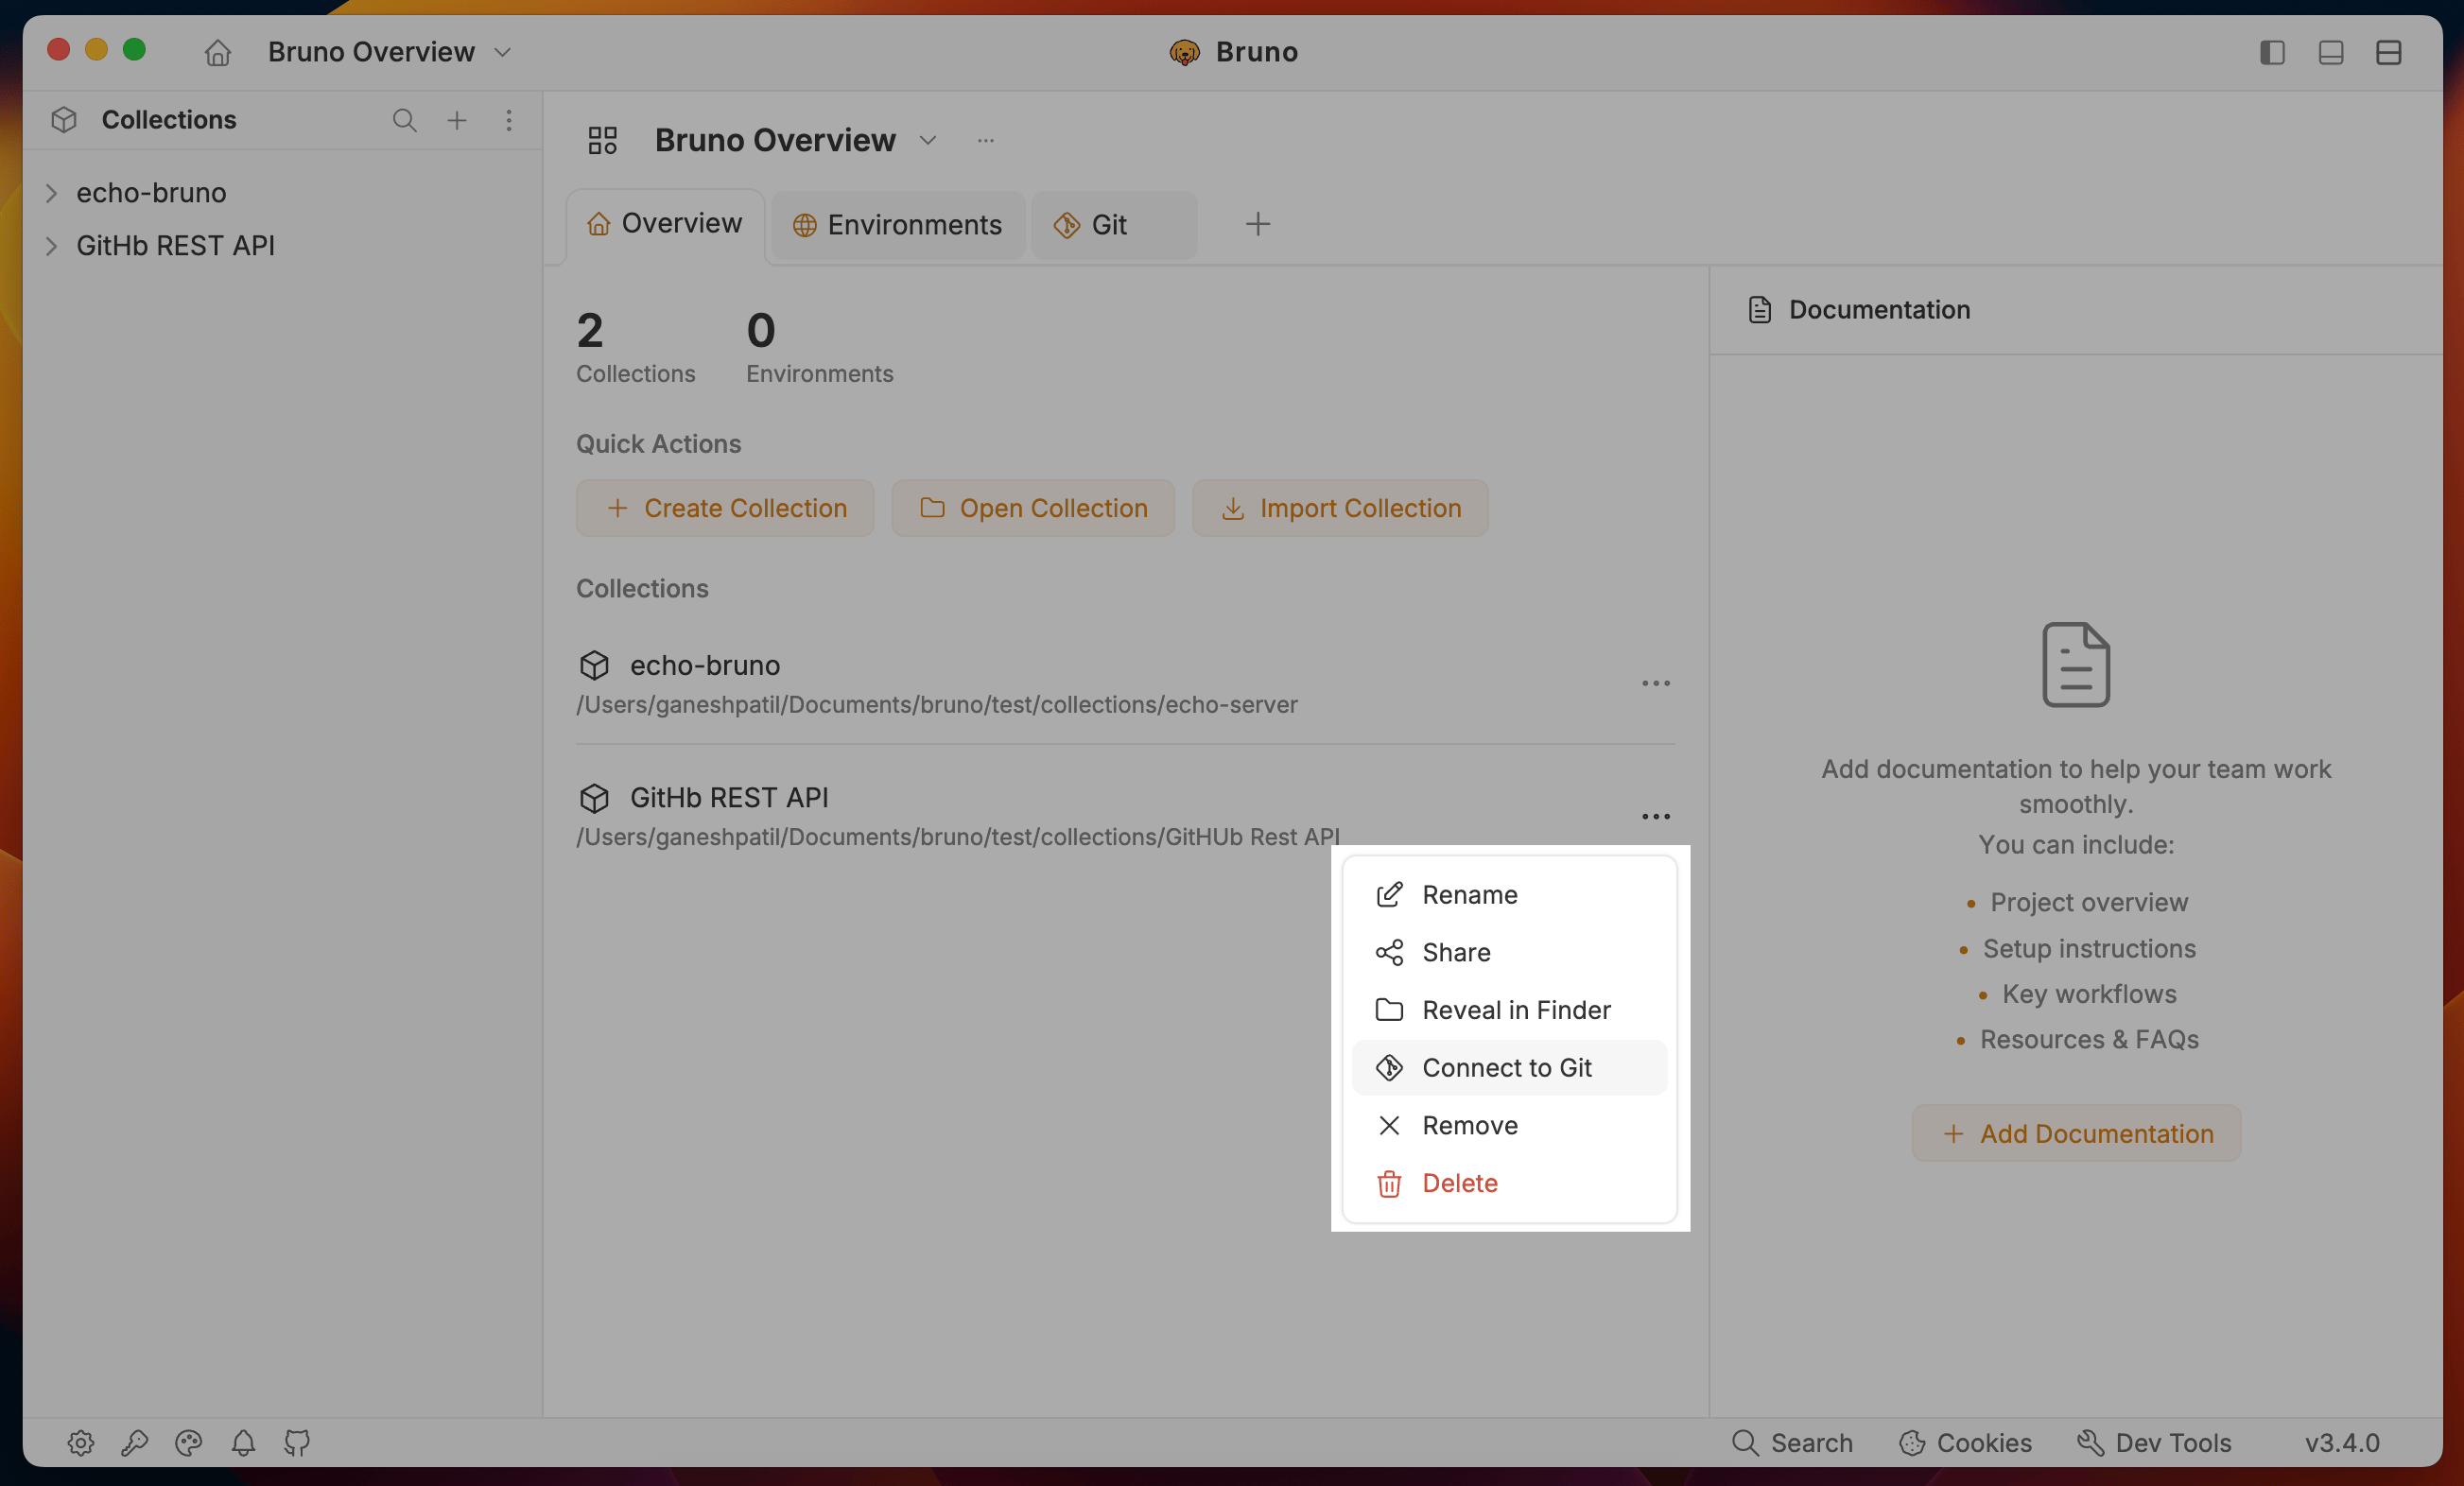Open Cookies in the status bar
This screenshot has width=2464, height=1486.
pyautogui.click(x=1965, y=1442)
